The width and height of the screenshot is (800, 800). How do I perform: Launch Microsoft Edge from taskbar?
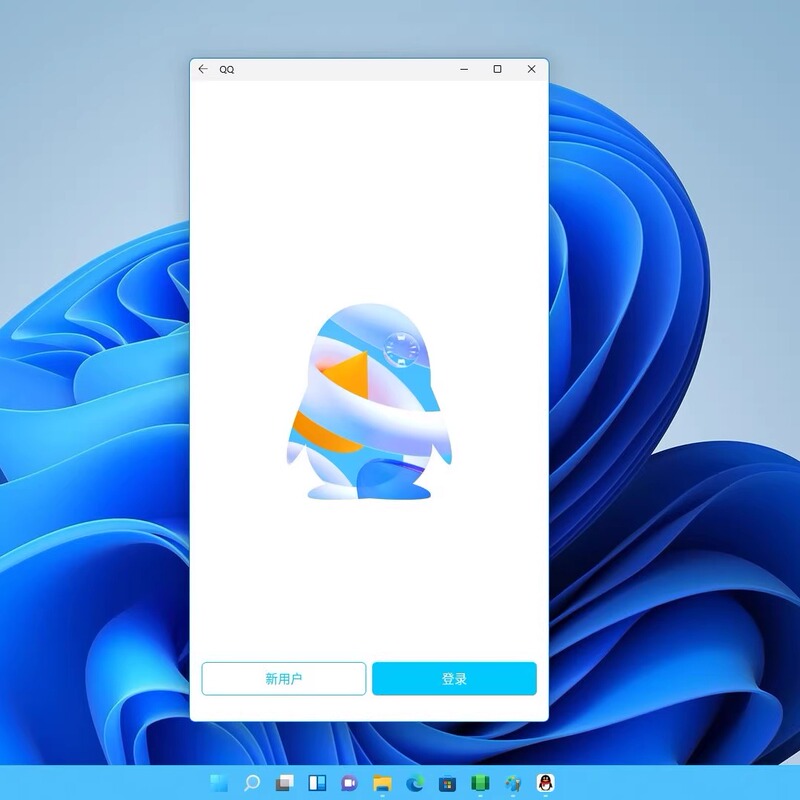[415, 783]
